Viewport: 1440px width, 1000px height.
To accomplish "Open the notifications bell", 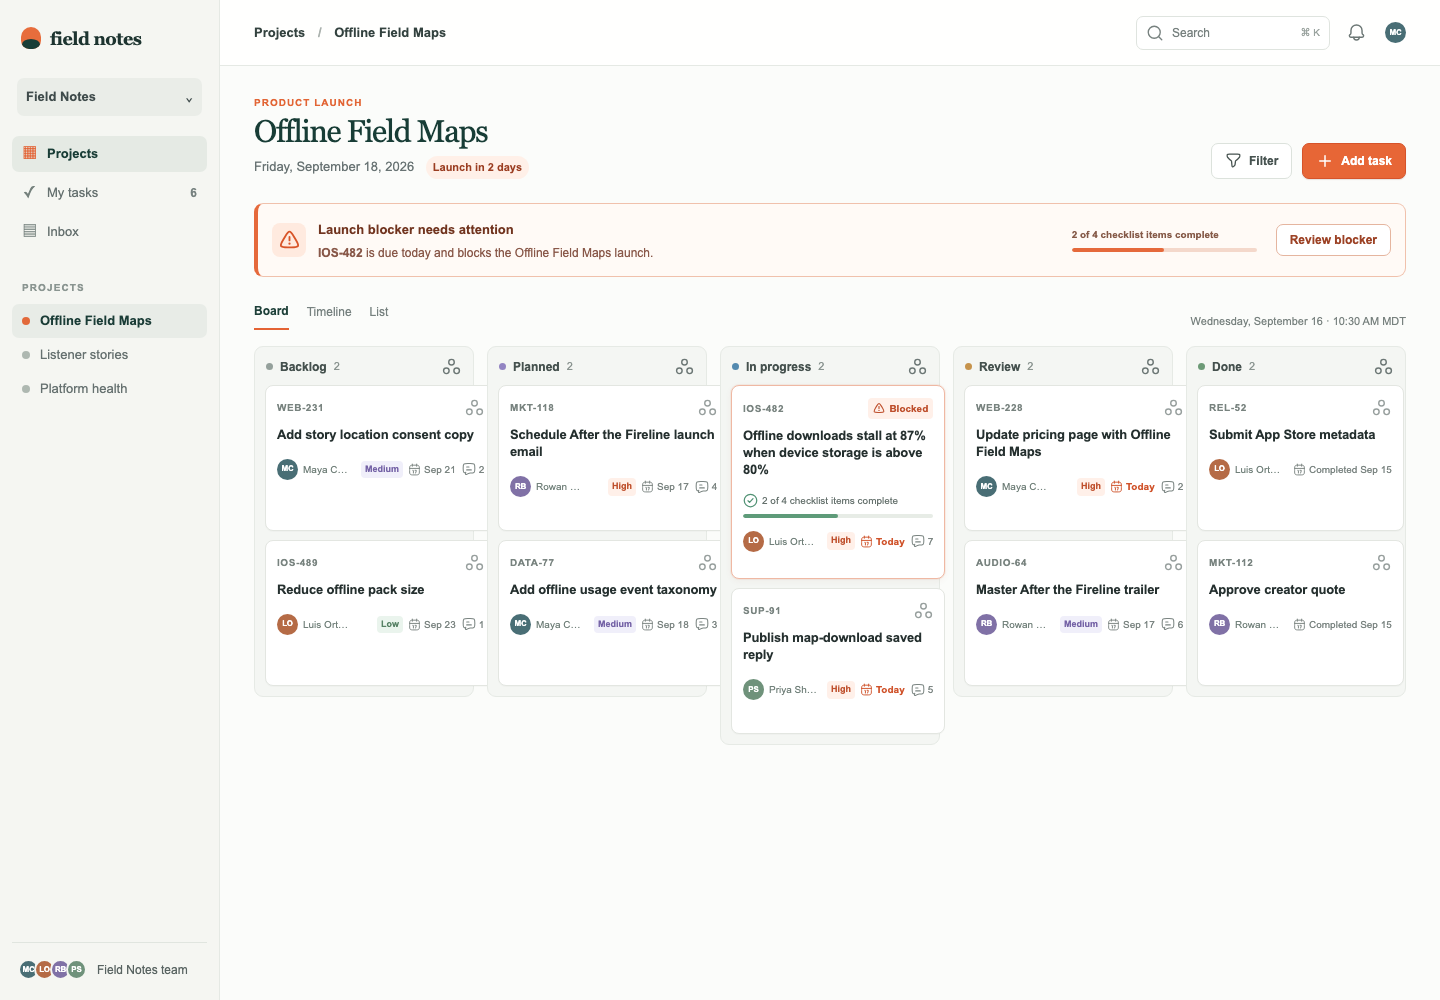I will (1356, 33).
